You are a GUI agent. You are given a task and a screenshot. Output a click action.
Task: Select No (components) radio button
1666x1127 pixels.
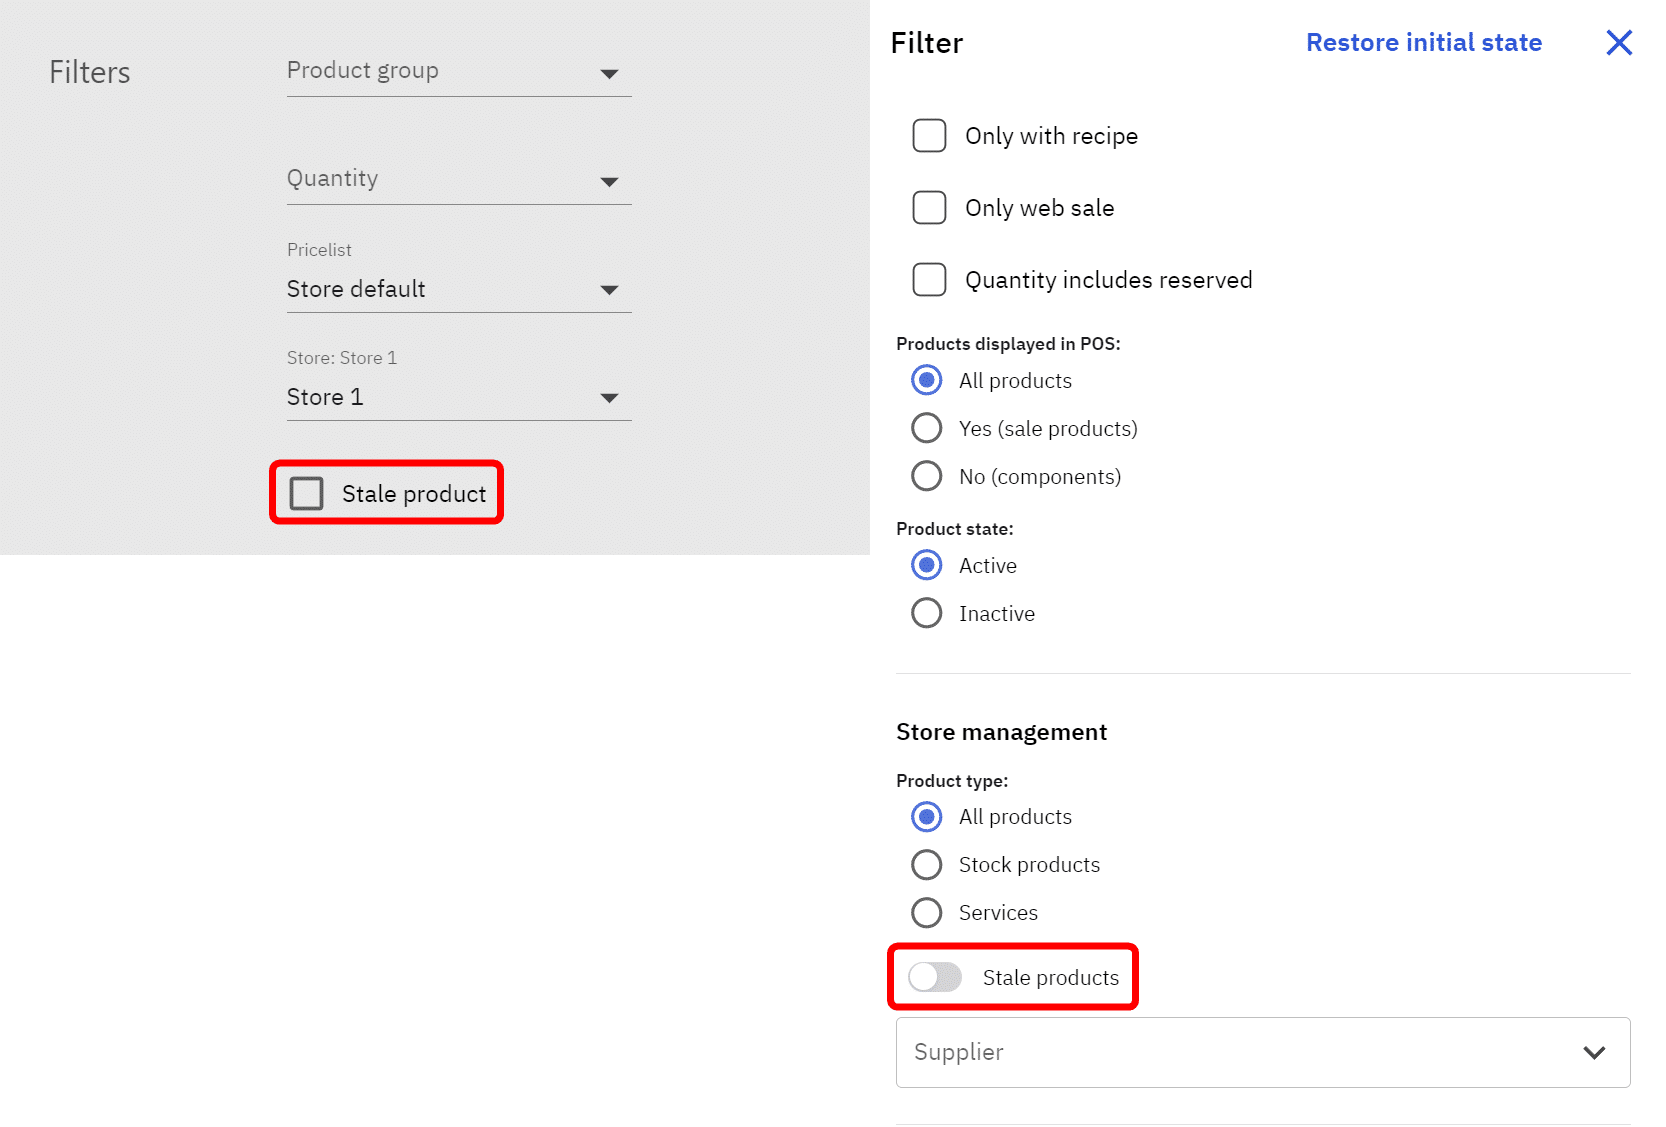tap(927, 477)
